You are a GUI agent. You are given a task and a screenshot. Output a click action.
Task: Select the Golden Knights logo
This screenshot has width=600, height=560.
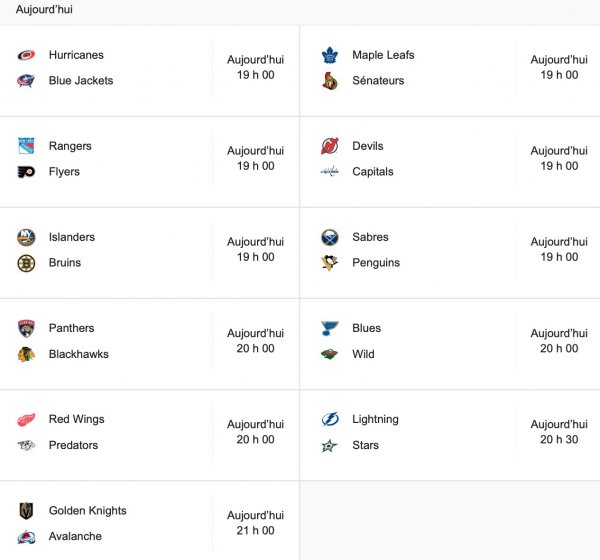pos(26,511)
